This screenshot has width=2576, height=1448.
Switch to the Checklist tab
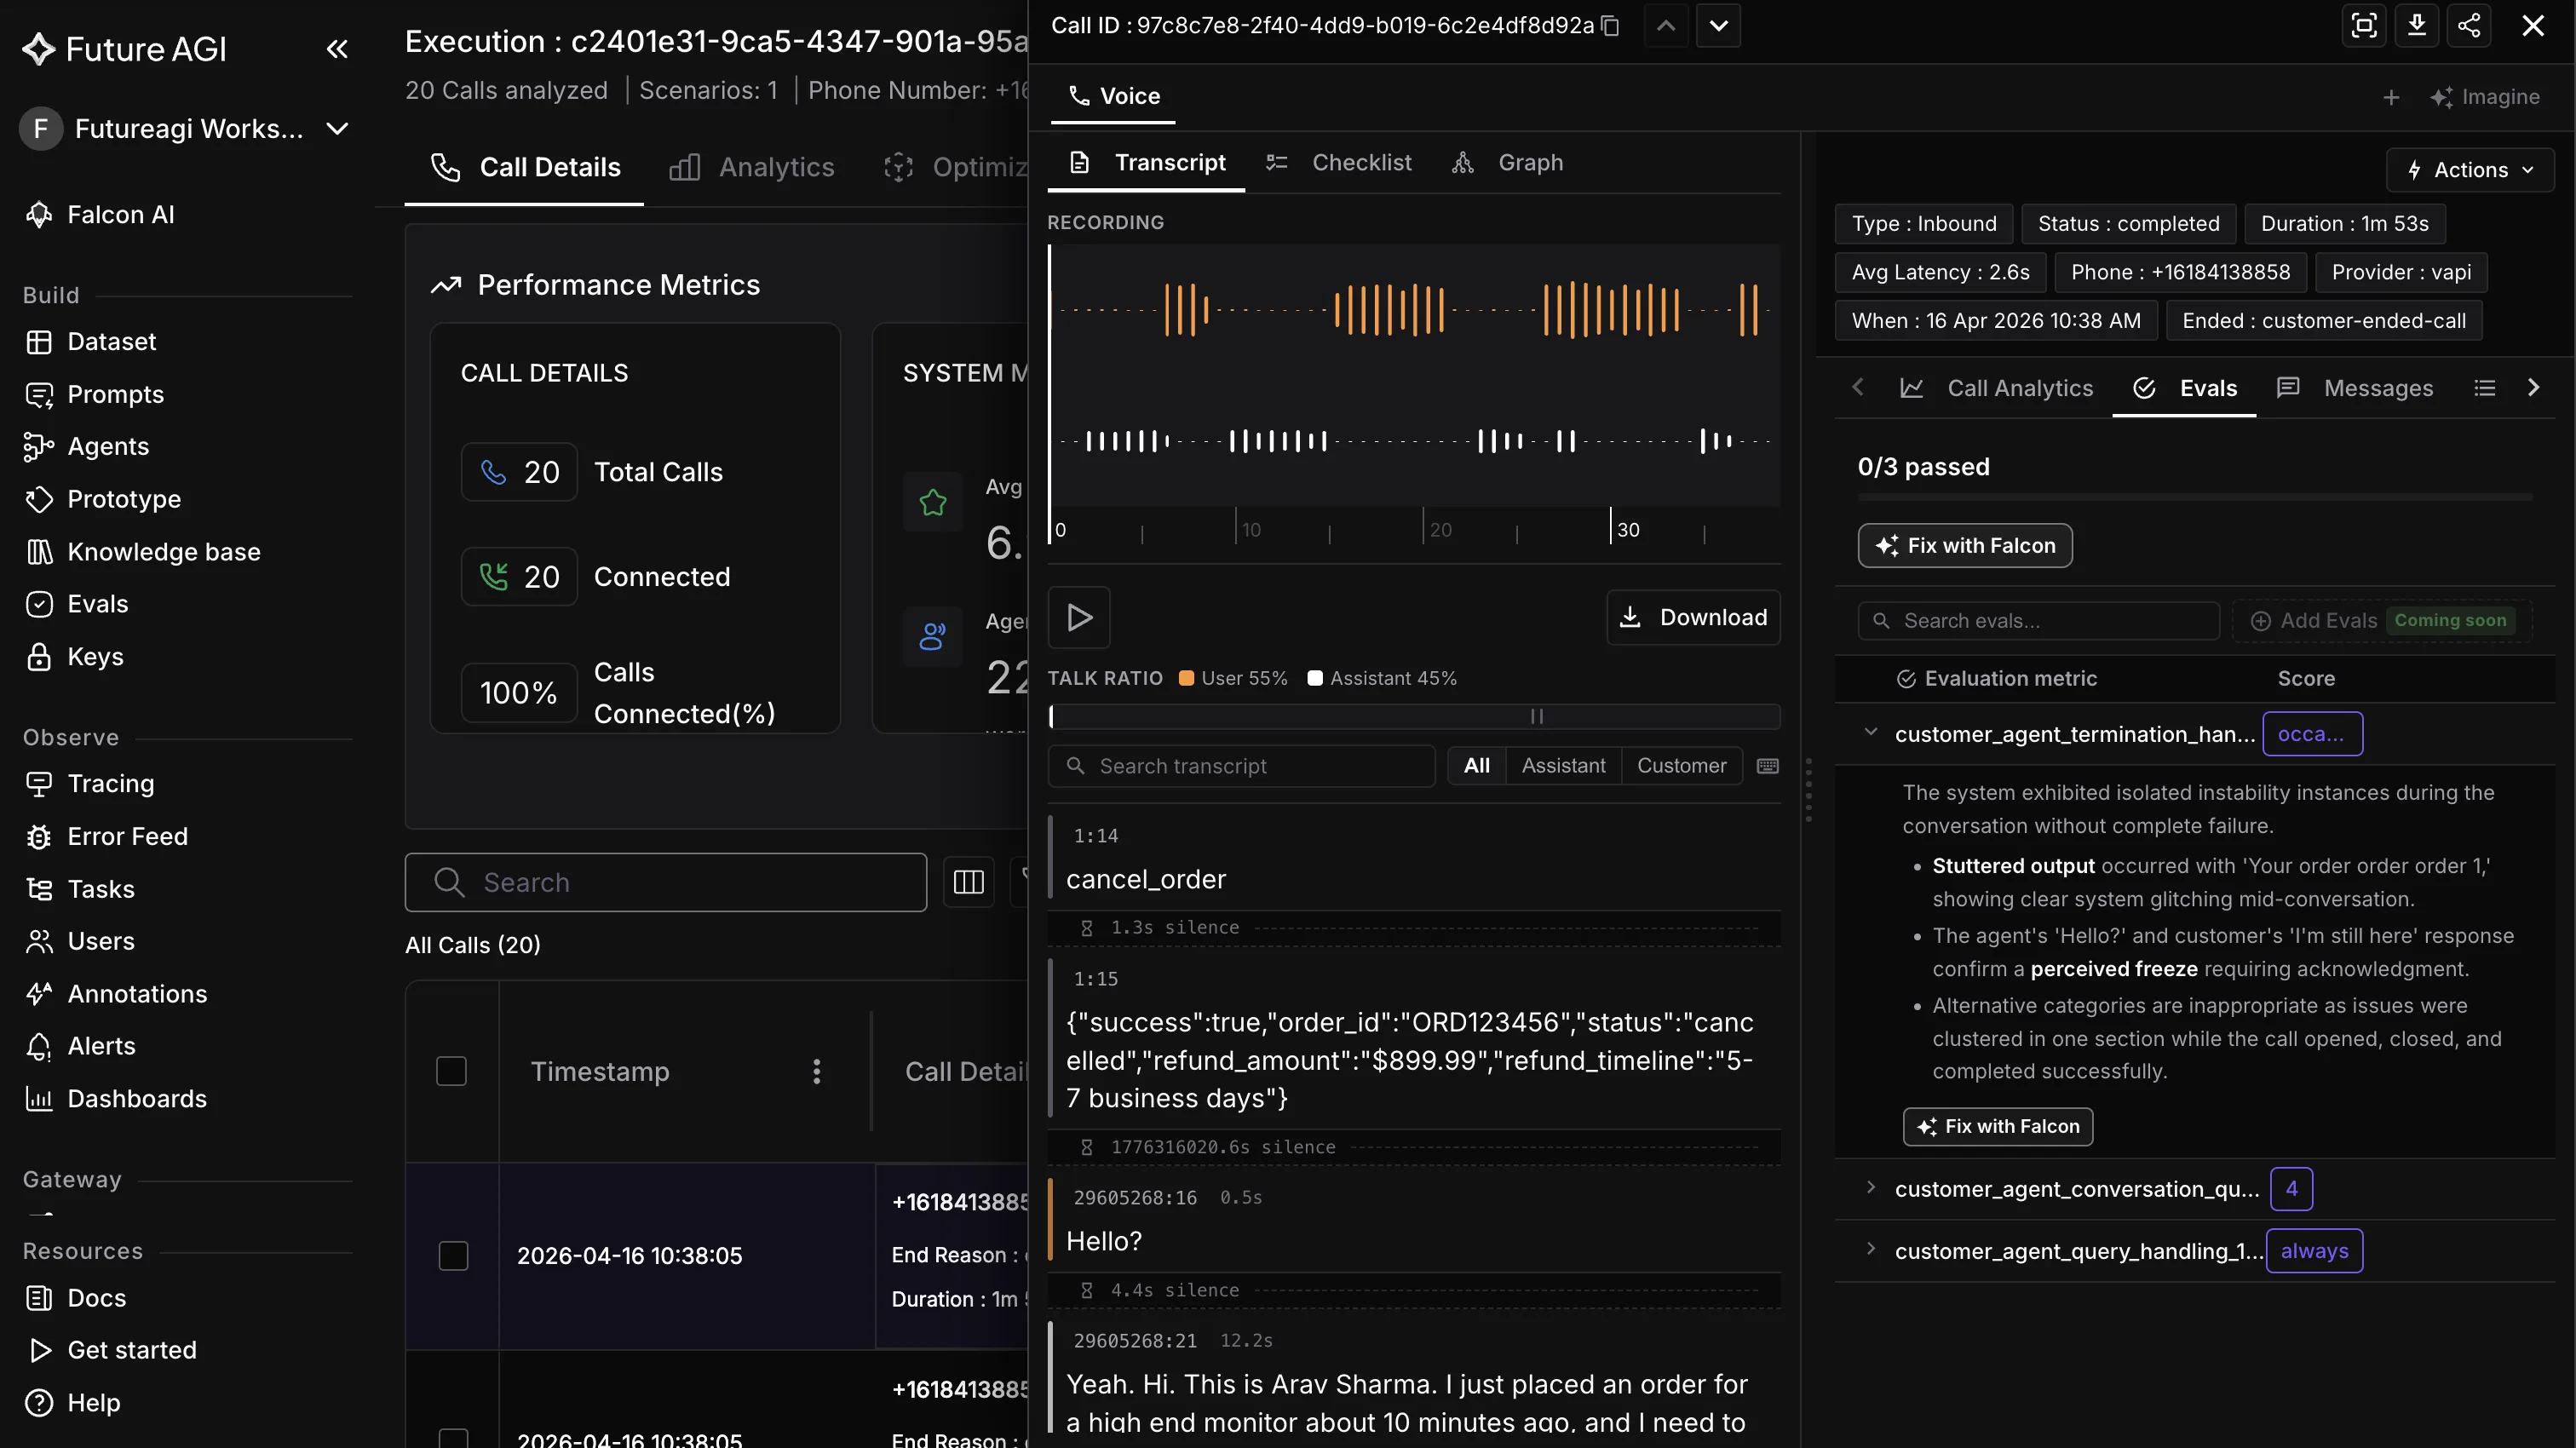[x=1338, y=163]
